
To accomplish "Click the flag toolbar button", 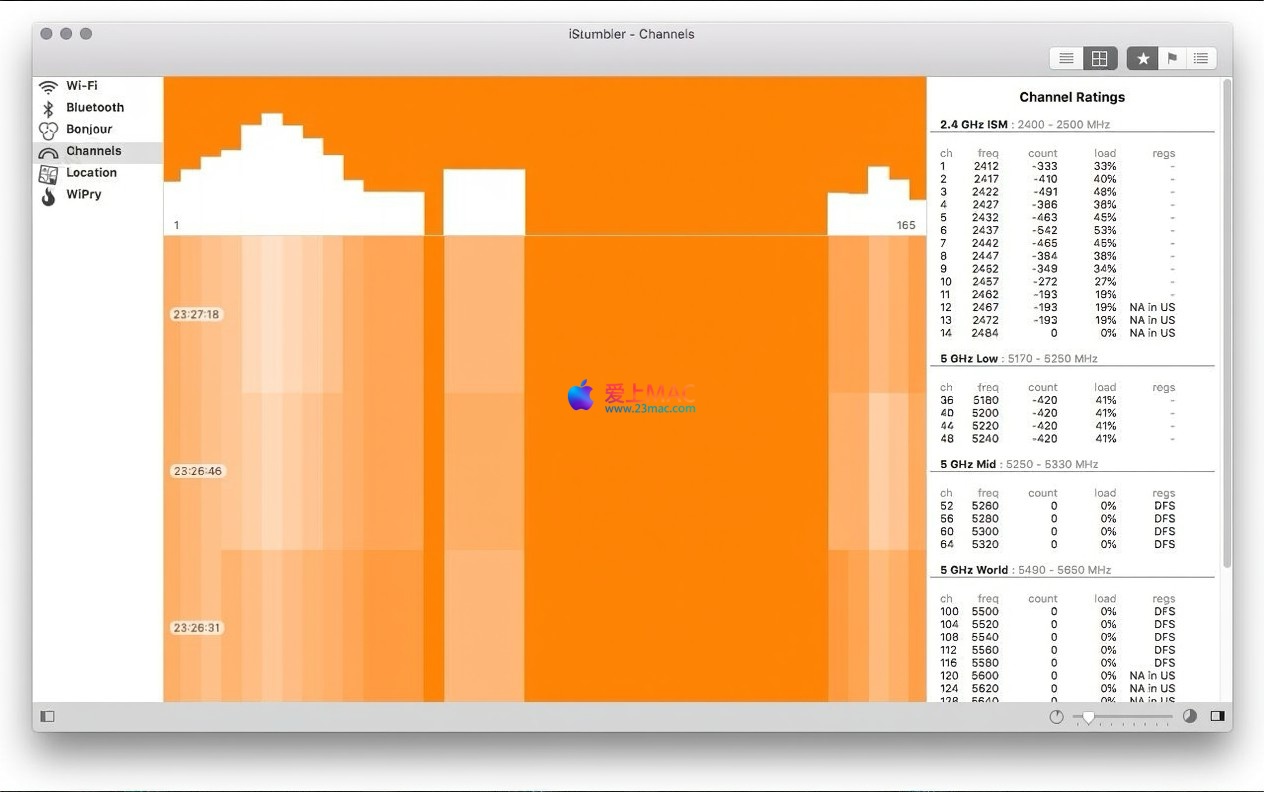I will click(1172, 59).
